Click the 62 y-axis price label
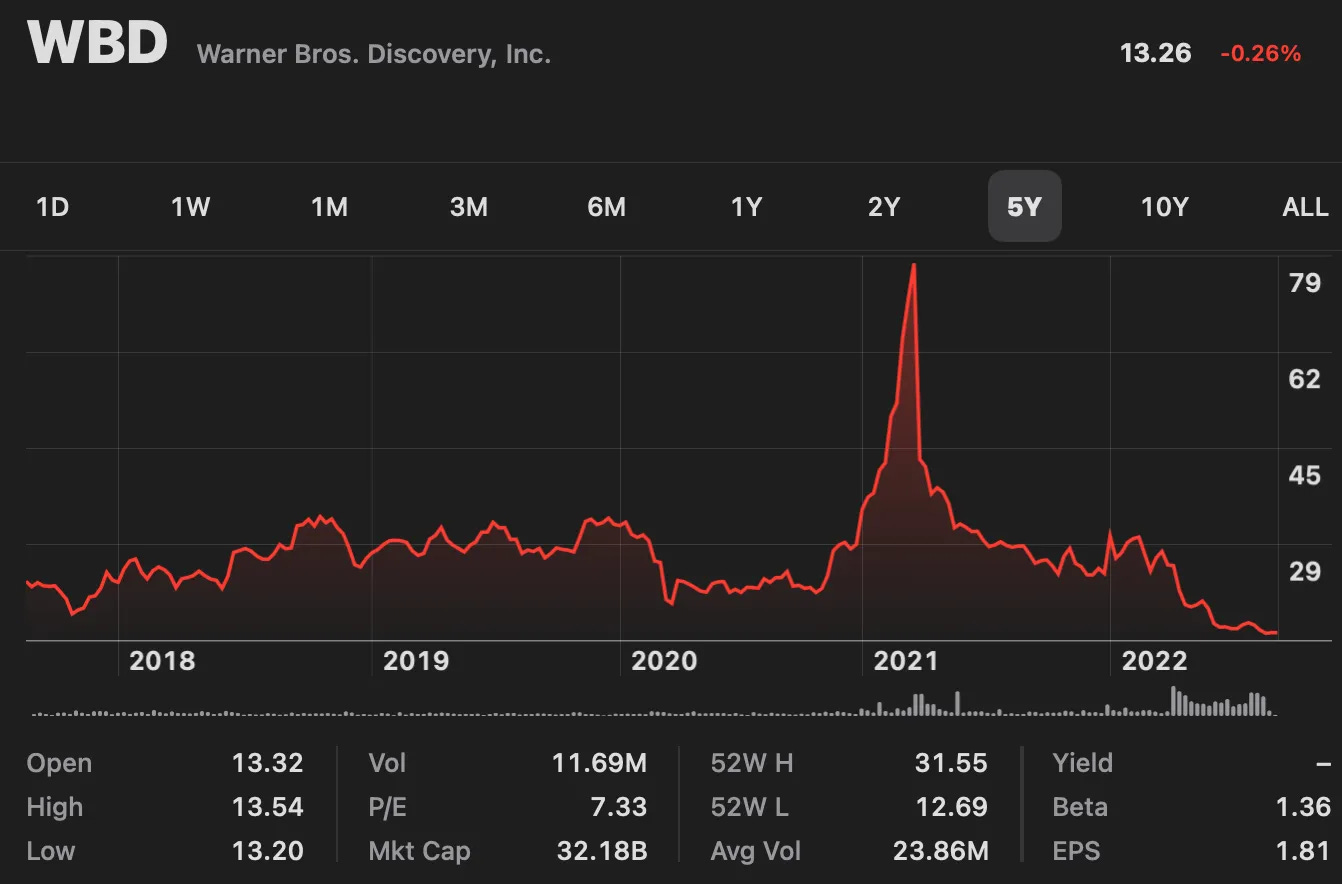The width and height of the screenshot is (1342, 884). (x=1305, y=378)
